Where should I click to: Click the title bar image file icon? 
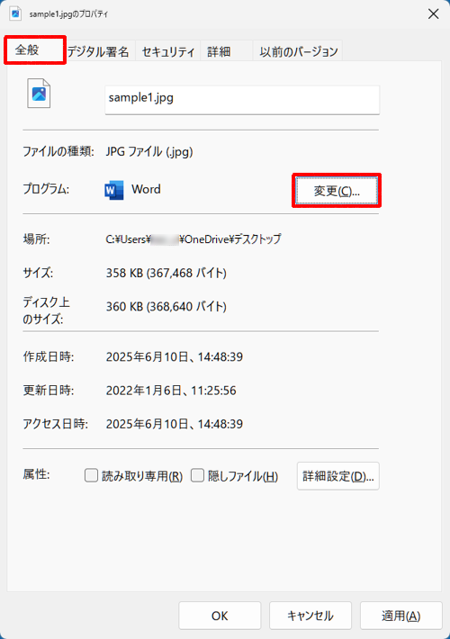point(15,13)
